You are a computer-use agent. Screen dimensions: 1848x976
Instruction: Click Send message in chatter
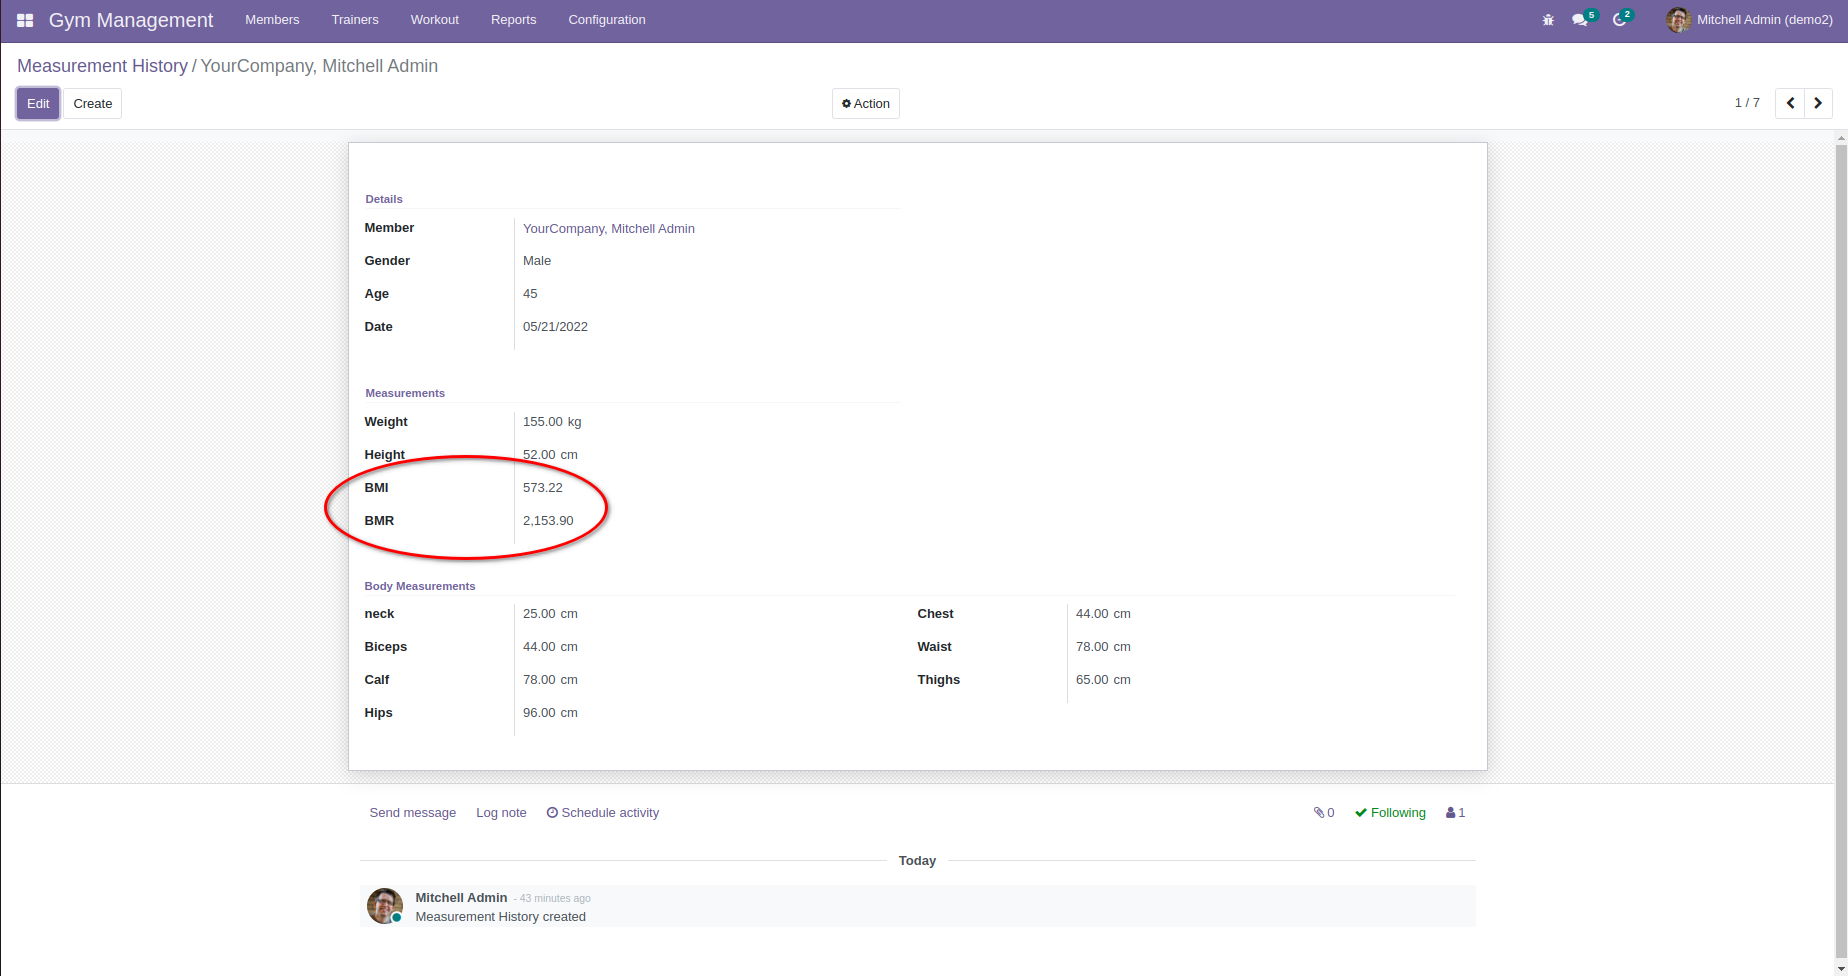(413, 813)
